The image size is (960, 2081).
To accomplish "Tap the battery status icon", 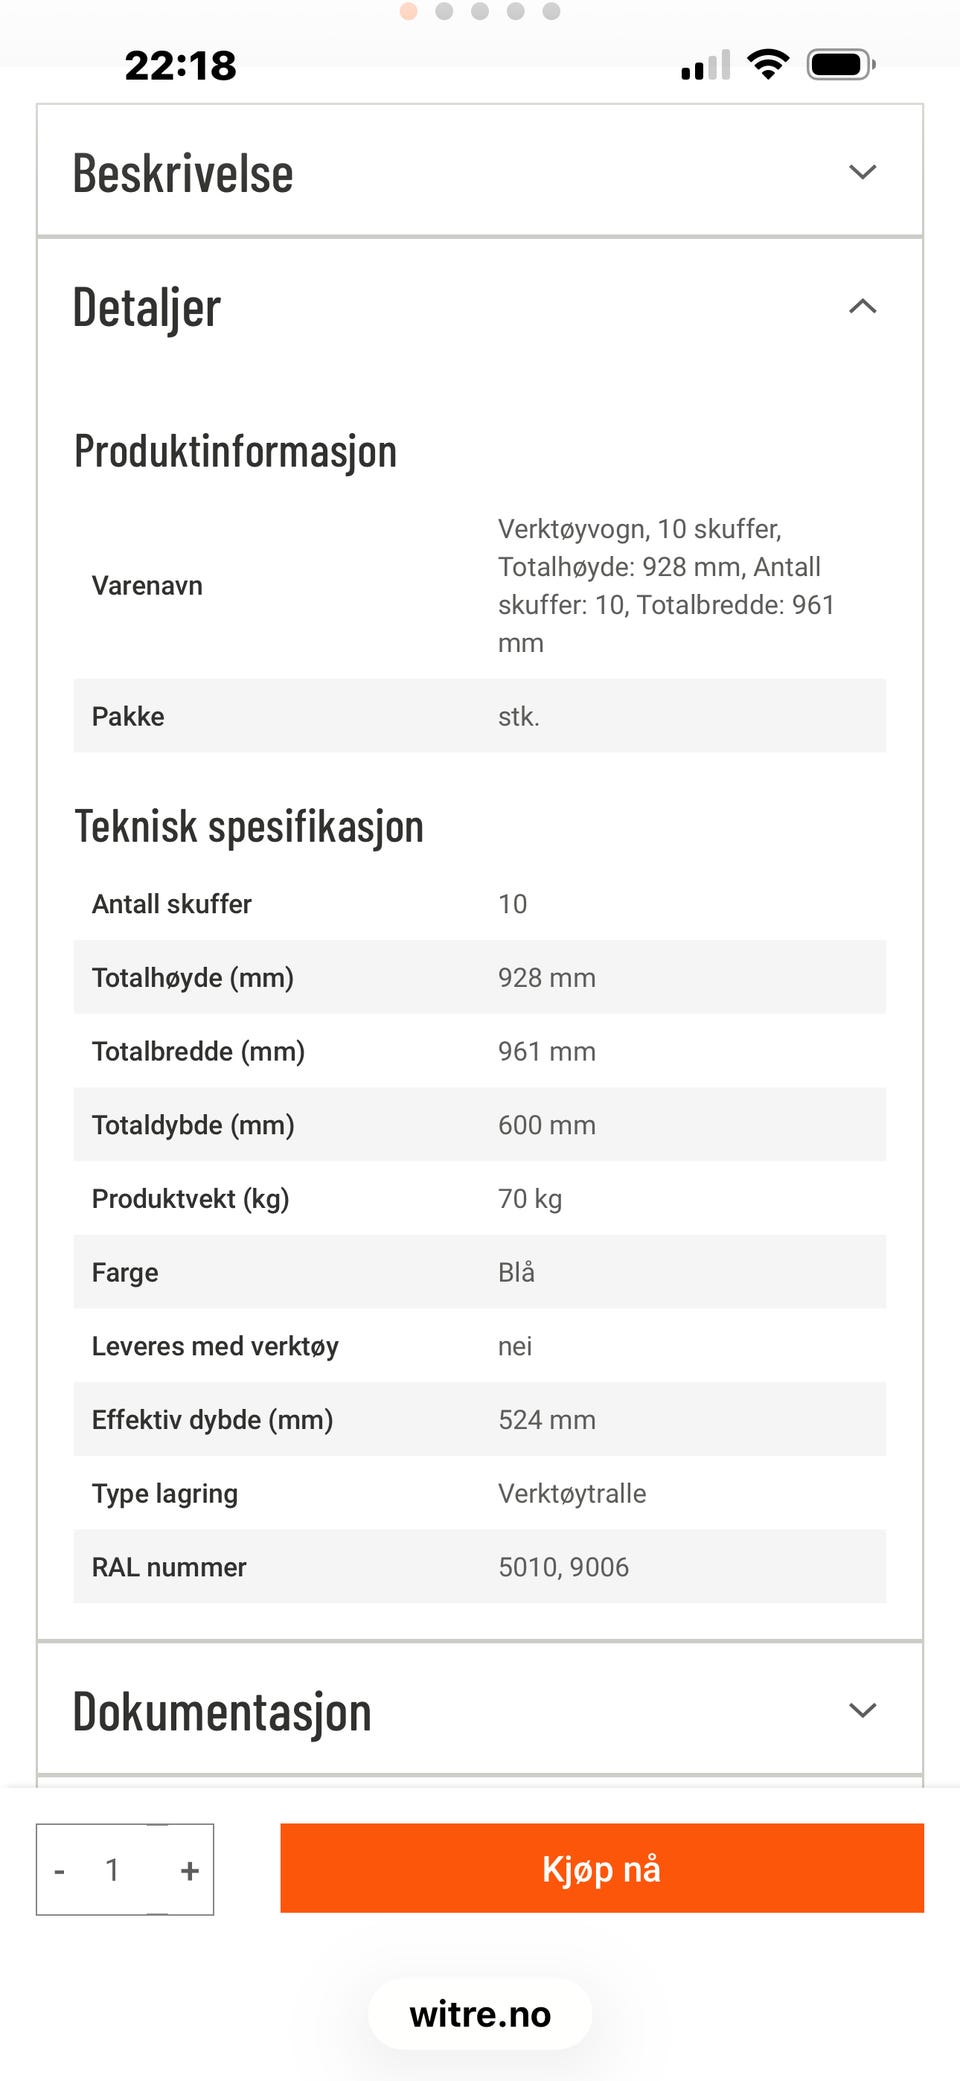I will pos(842,65).
